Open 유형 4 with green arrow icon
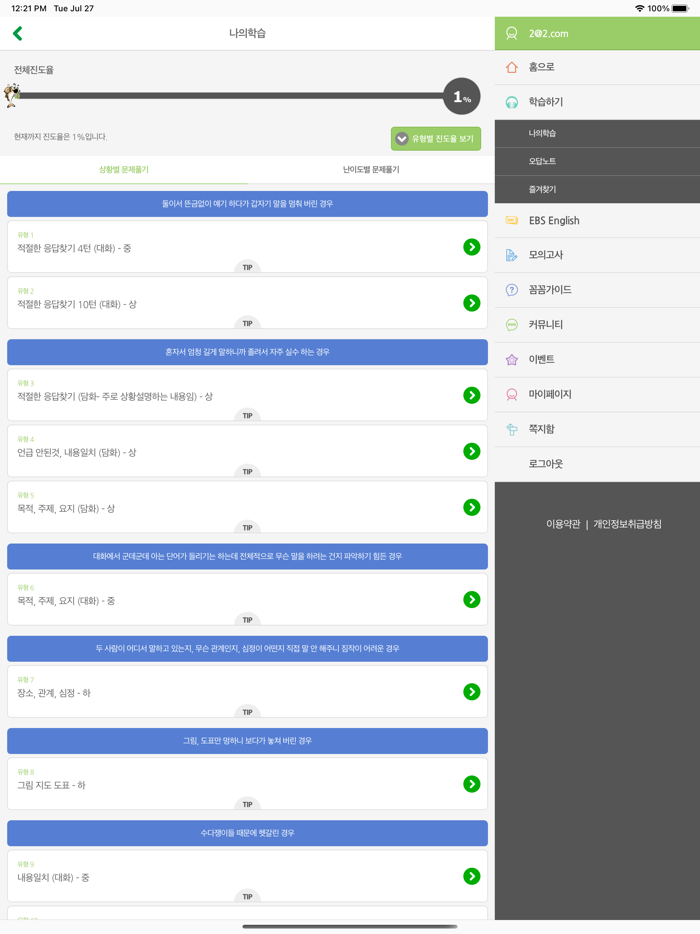 [x=472, y=452]
